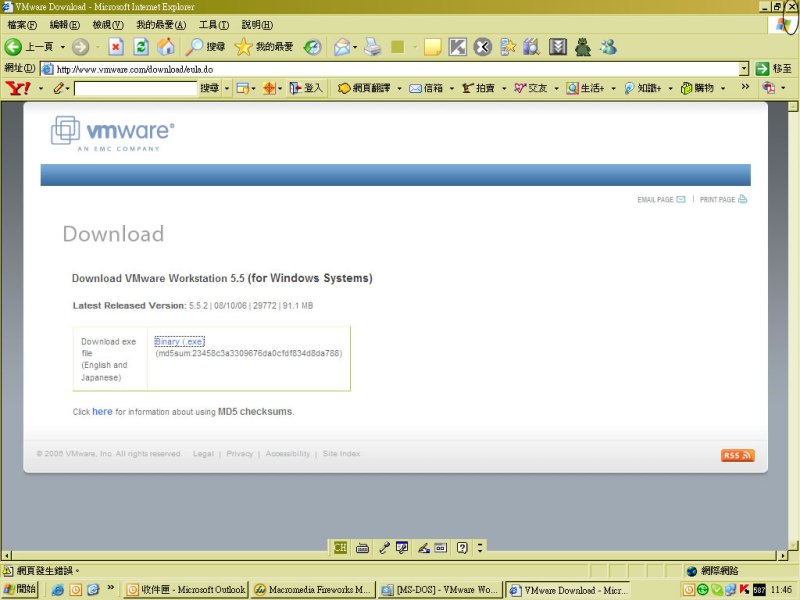
Task: Expand the 購物 dropdown arrow
Action: pos(723,89)
